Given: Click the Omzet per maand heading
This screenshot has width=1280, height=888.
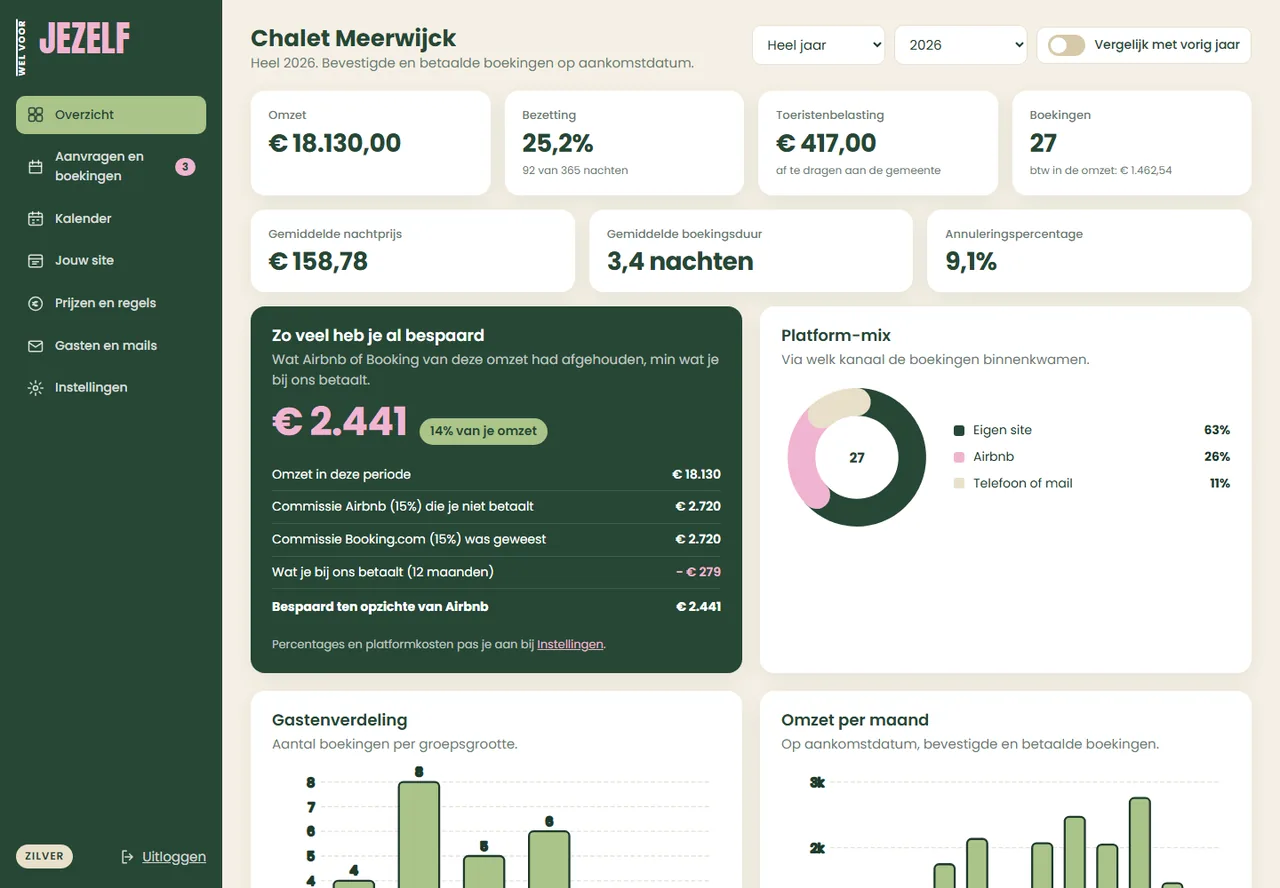Looking at the screenshot, I should 855,720.
